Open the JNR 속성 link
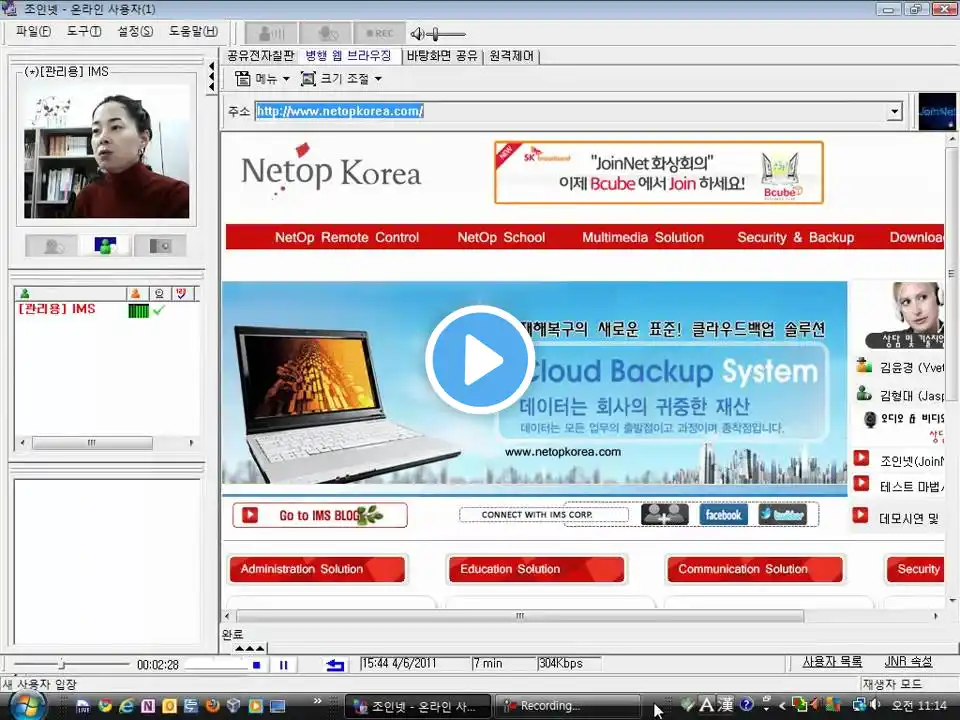Image resolution: width=960 pixels, height=720 pixels. click(x=908, y=662)
